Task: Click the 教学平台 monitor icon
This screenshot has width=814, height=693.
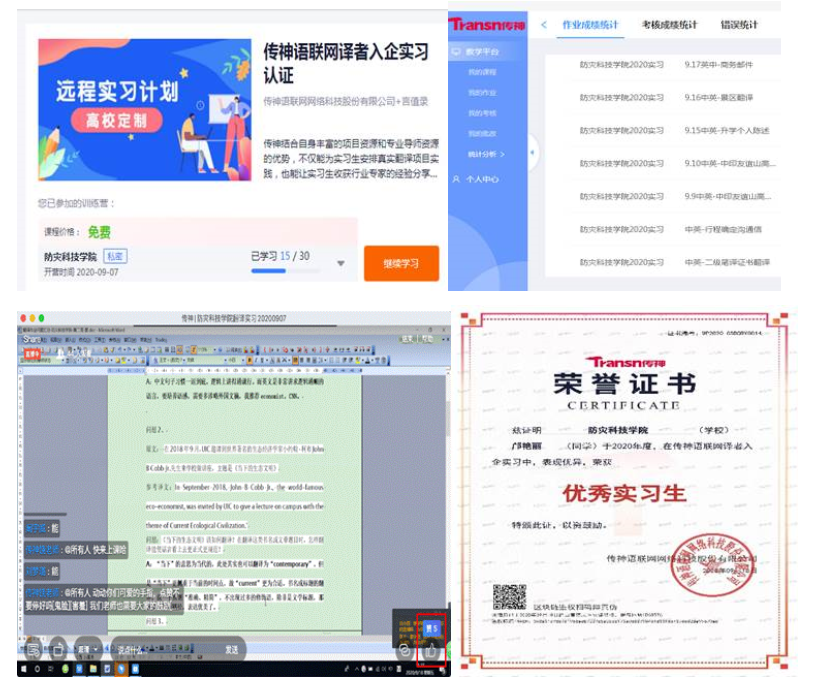Action: 457,51
